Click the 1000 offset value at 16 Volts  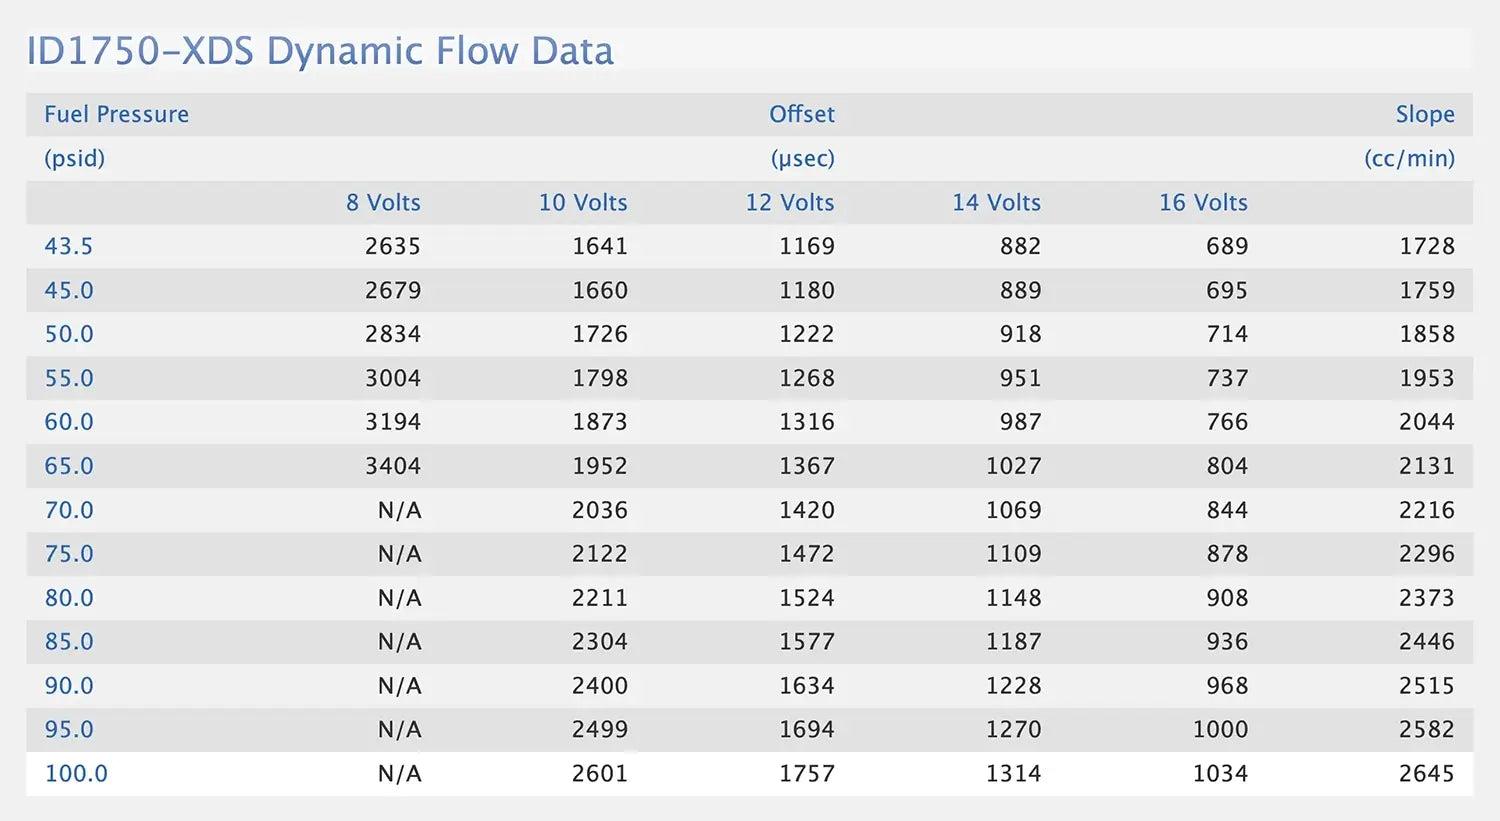1220,729
